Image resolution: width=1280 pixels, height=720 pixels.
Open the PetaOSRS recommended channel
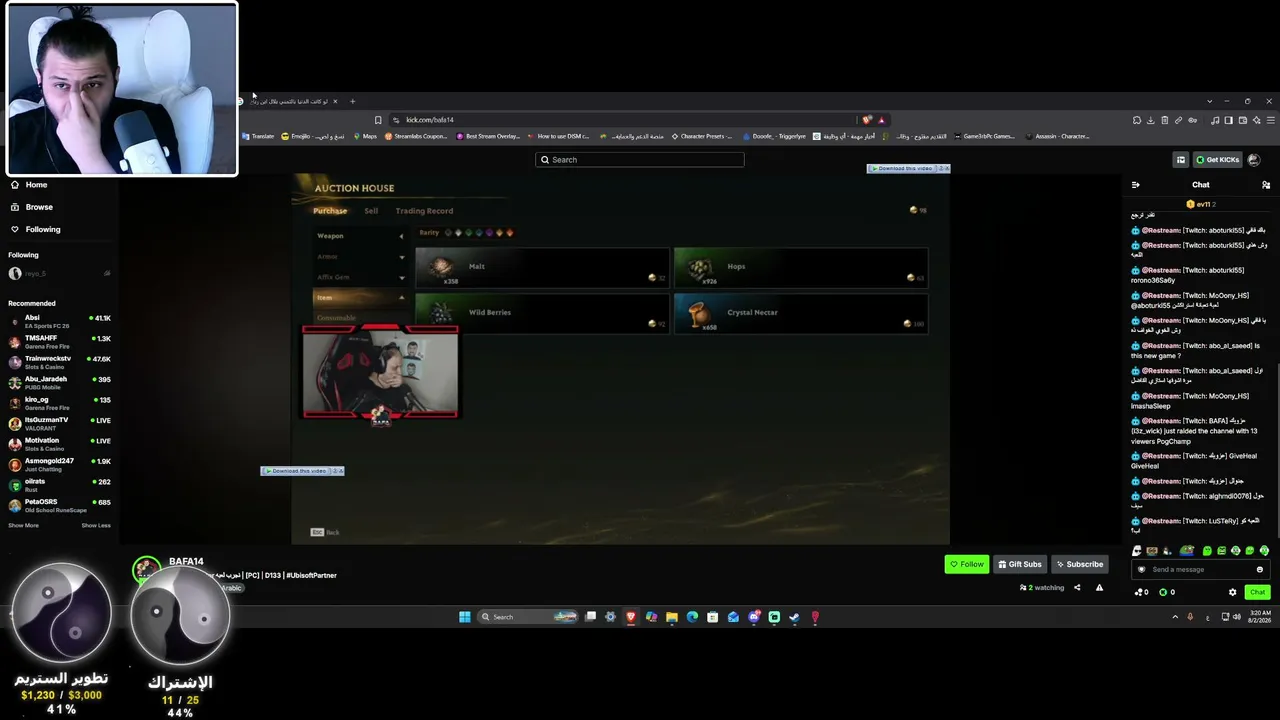(60, 505)
